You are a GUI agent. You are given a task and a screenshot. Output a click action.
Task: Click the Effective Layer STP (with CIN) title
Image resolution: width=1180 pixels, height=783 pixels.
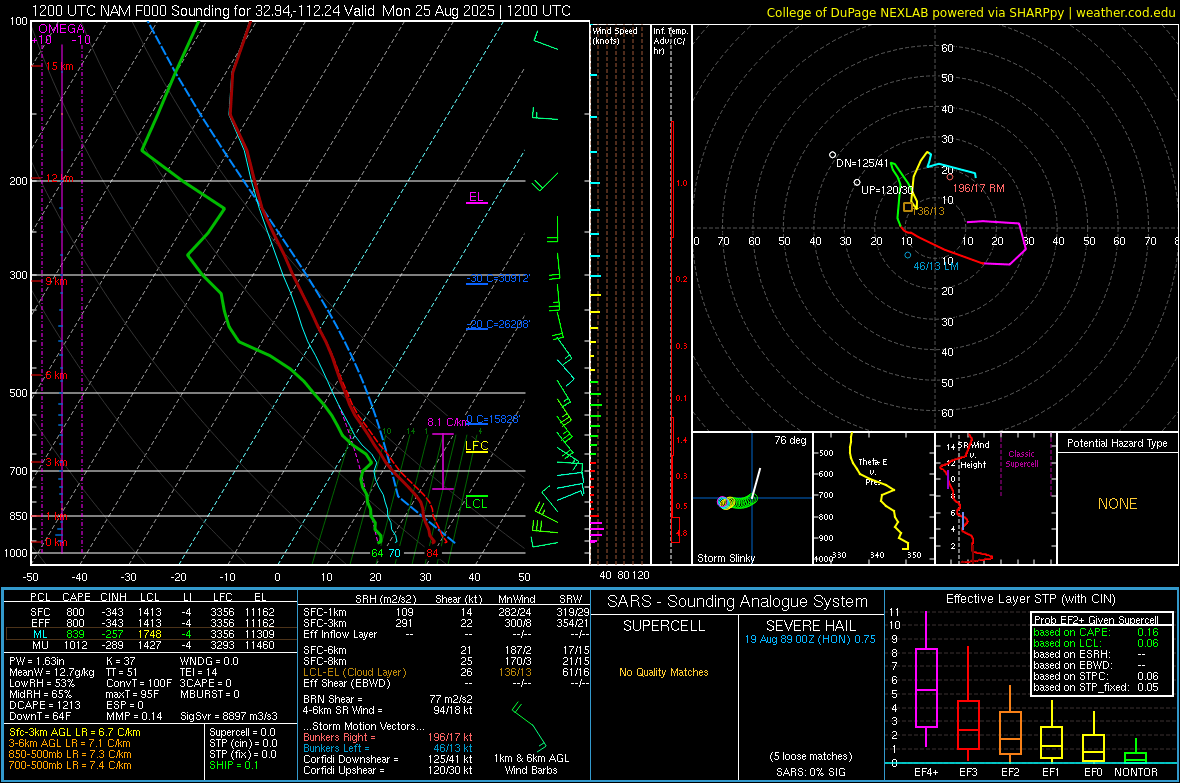[1030, 599]
